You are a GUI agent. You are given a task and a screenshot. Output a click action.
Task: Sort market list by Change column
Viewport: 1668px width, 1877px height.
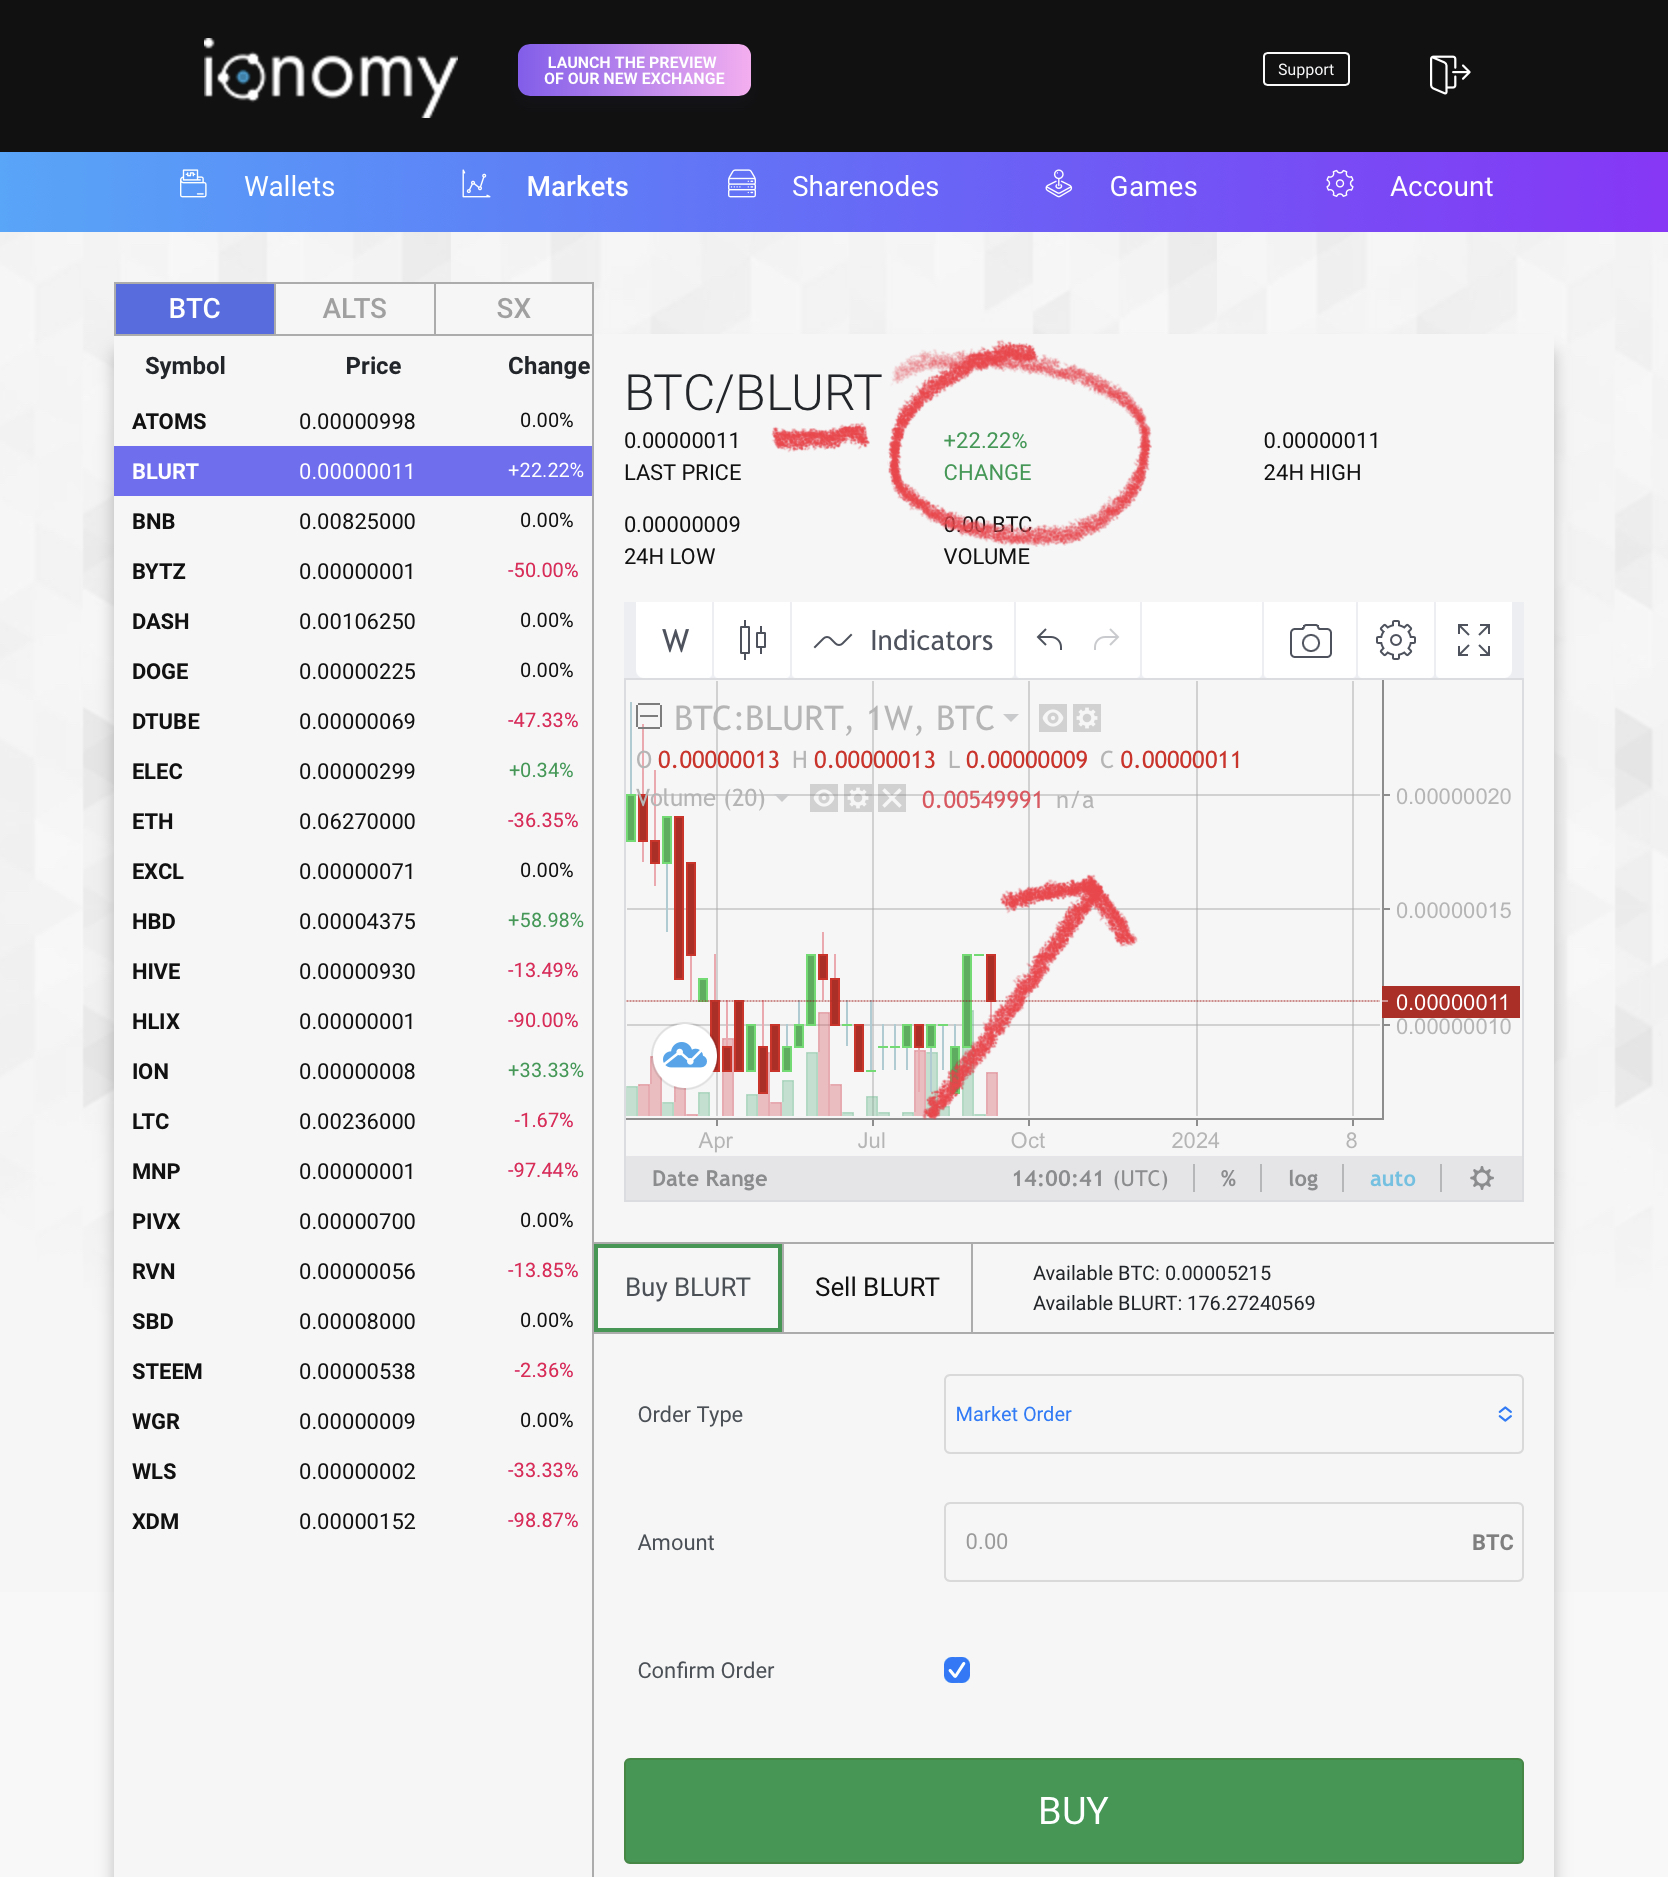click(x=548, y=366)
